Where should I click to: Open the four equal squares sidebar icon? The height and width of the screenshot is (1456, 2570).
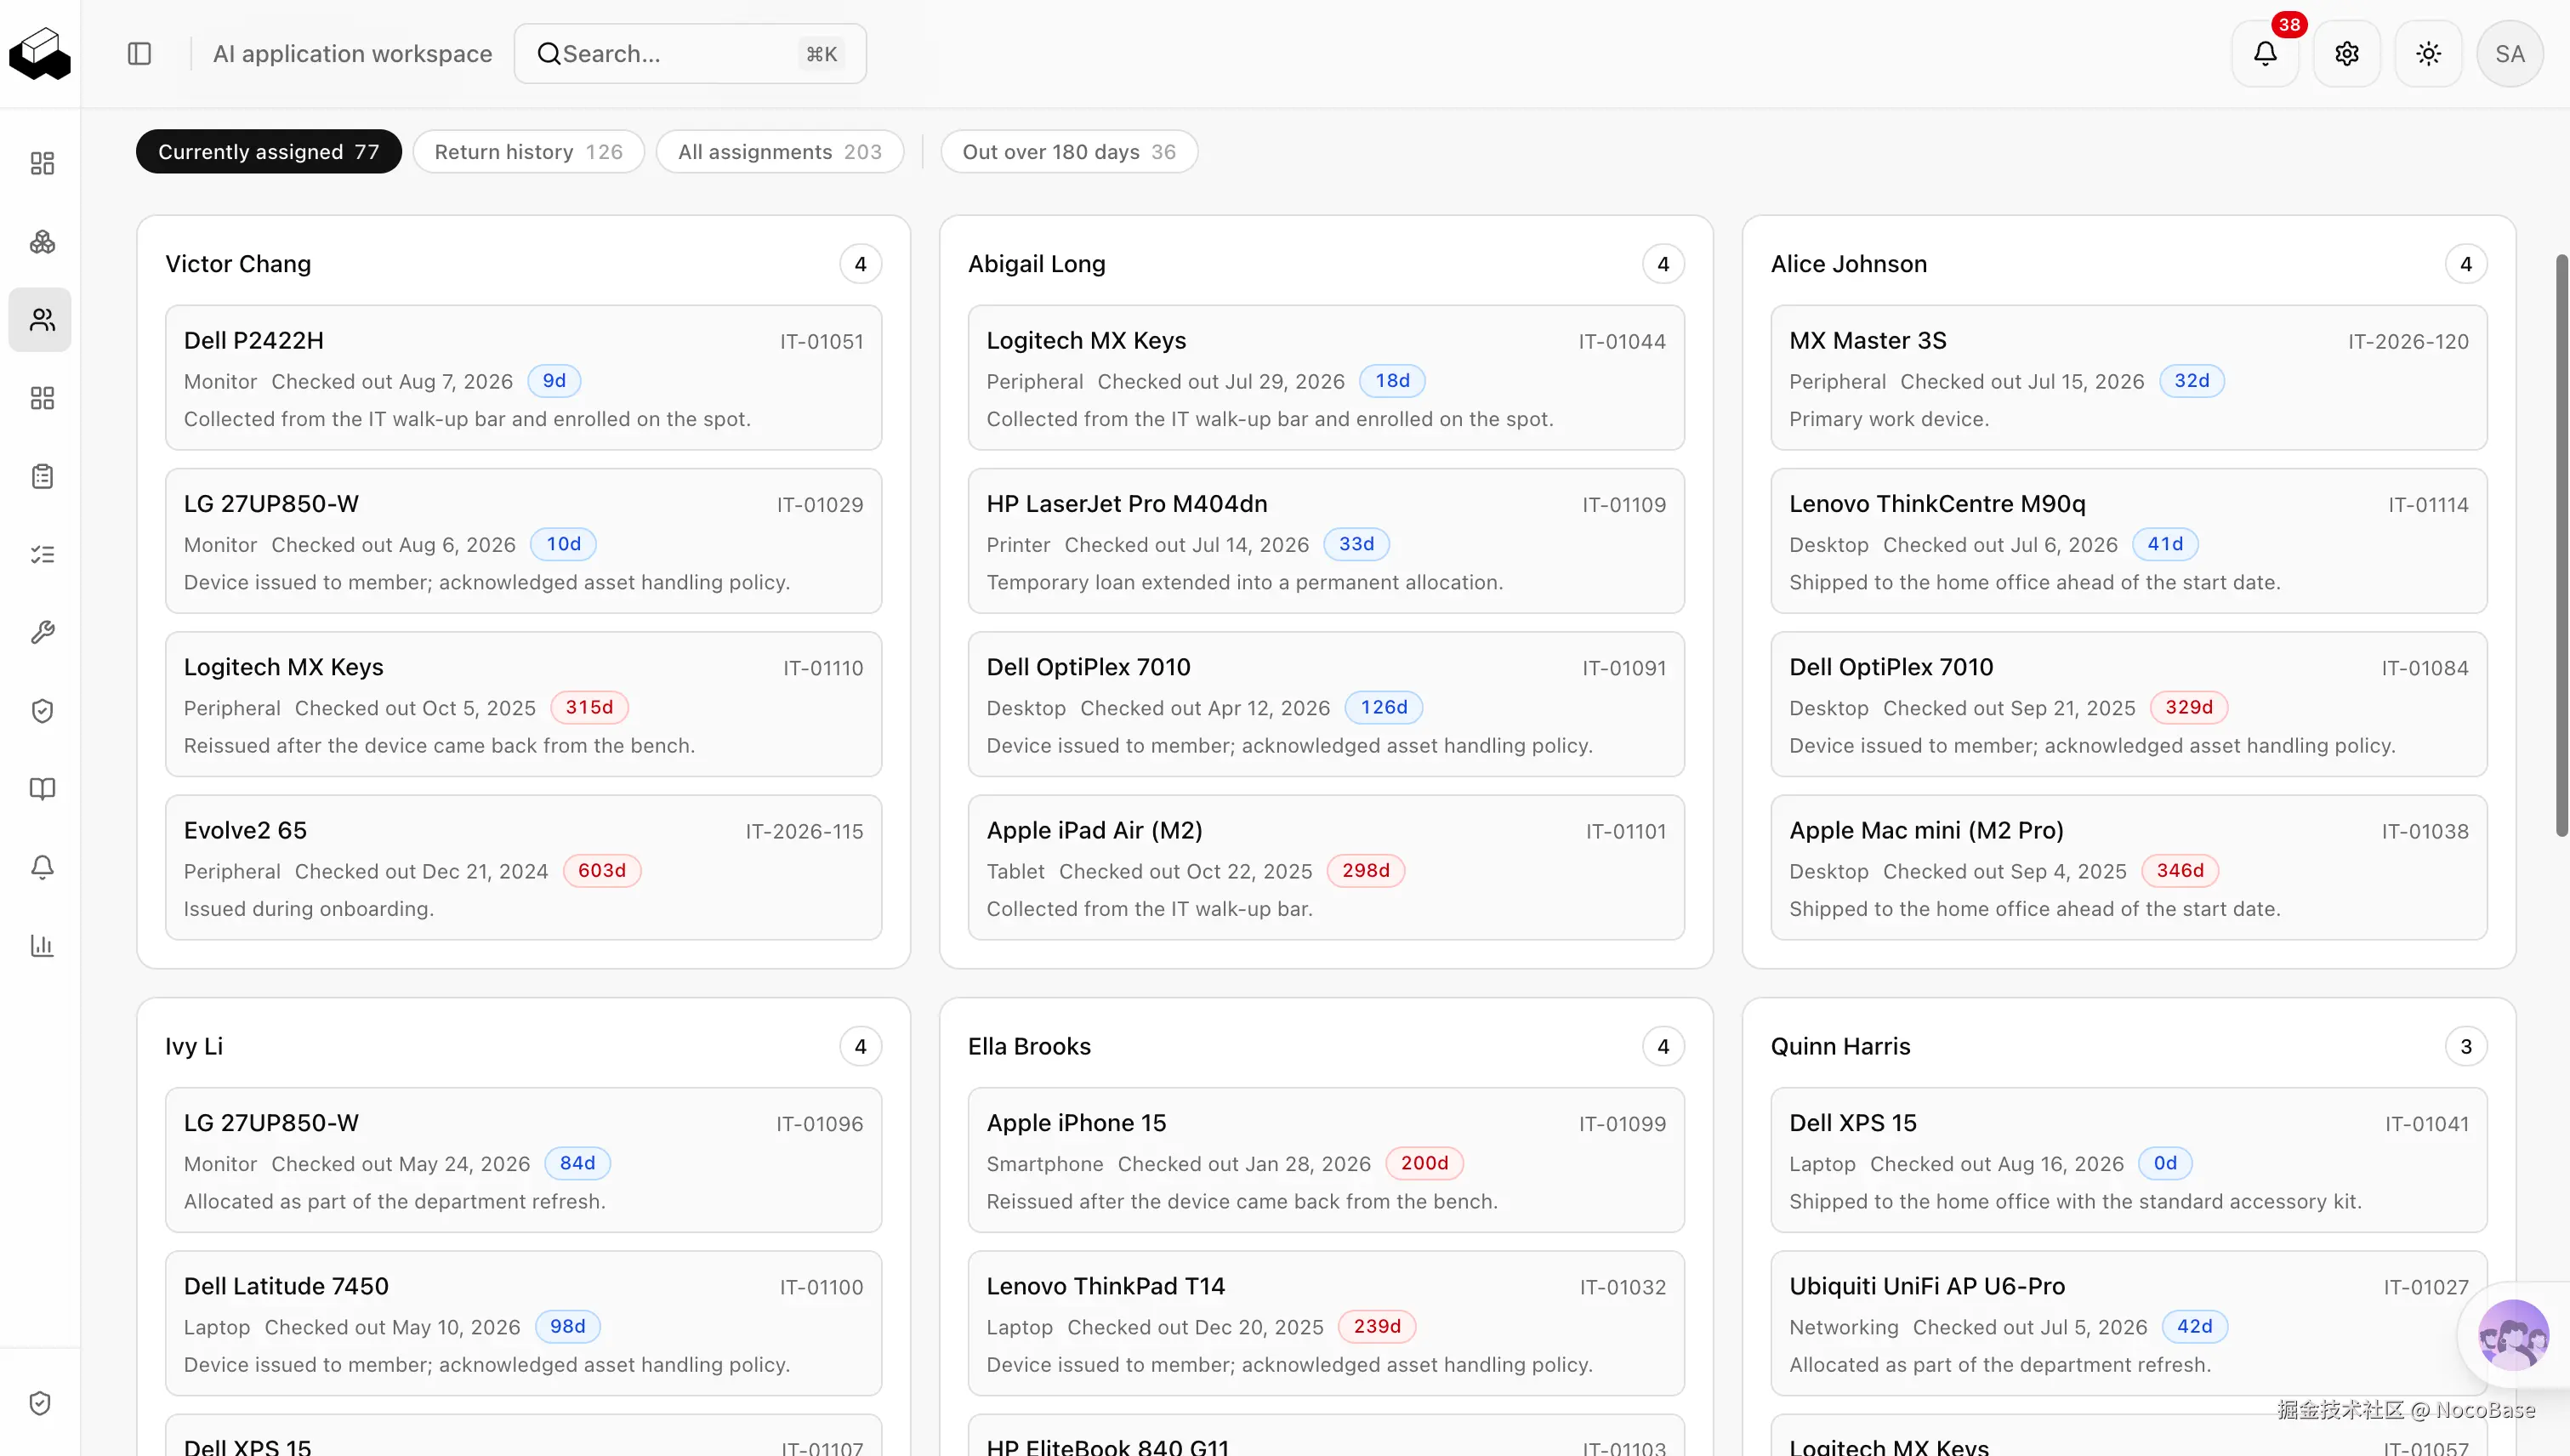(x=42, y=398)
